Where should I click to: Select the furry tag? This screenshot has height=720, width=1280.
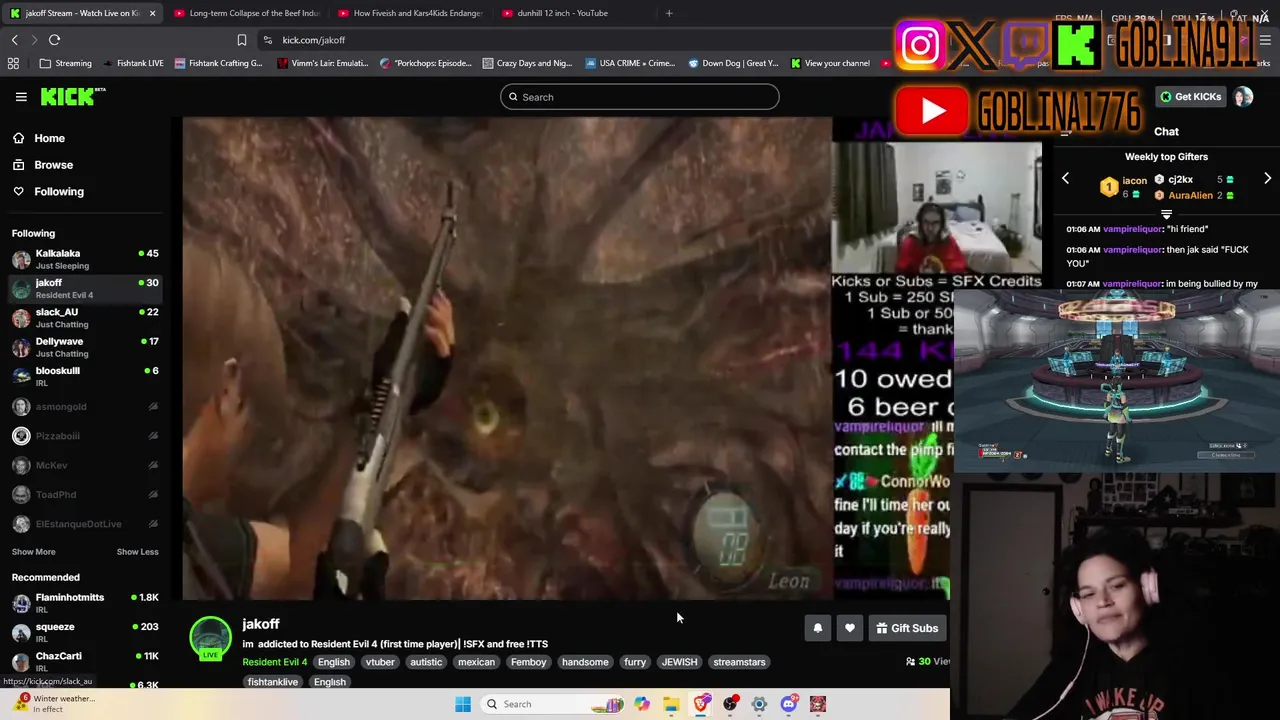click(x=635, y=662)
